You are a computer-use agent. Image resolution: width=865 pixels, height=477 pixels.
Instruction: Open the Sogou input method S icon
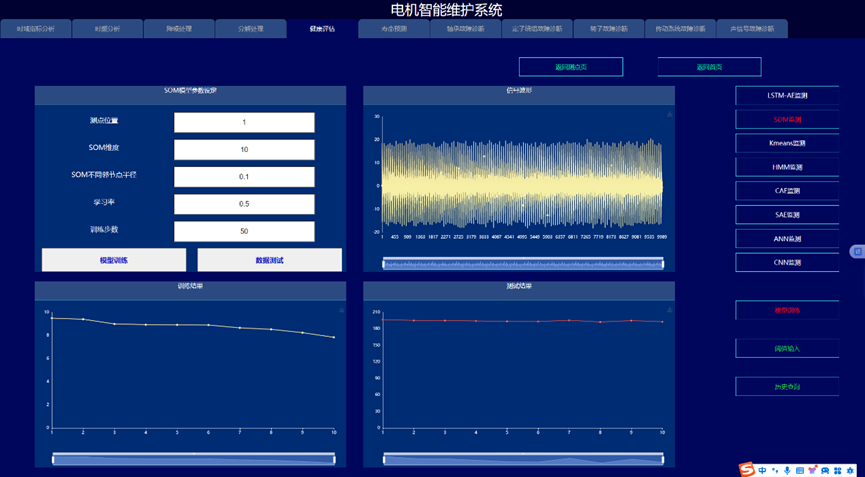coord(746,469)
